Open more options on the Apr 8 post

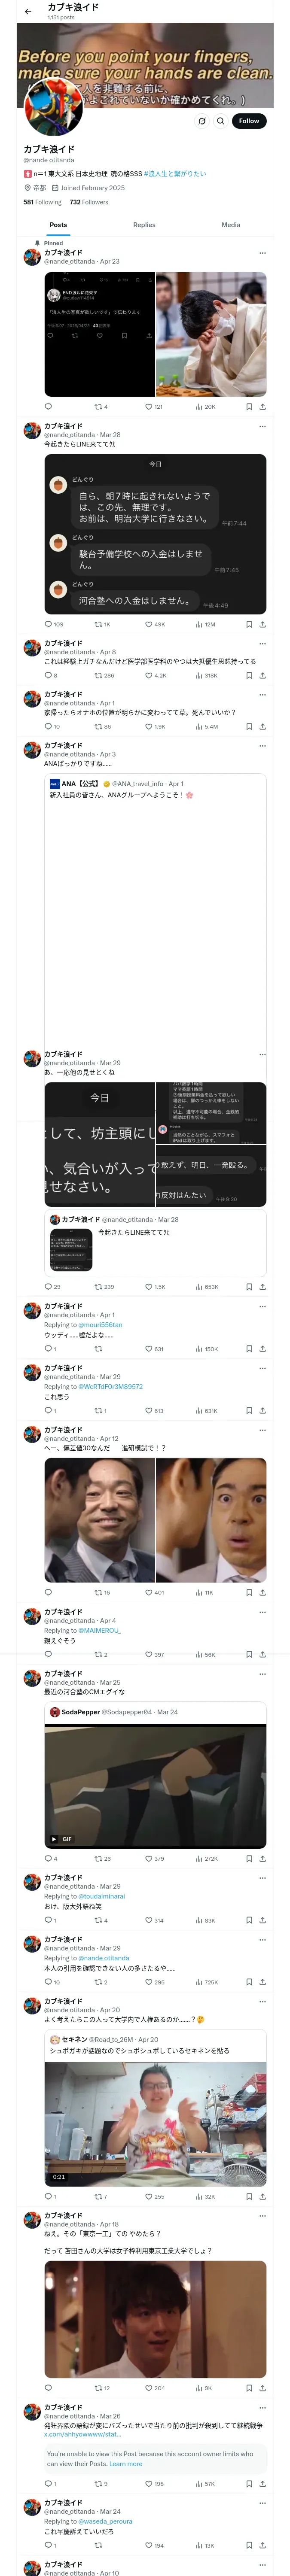(x=263, y=644)
